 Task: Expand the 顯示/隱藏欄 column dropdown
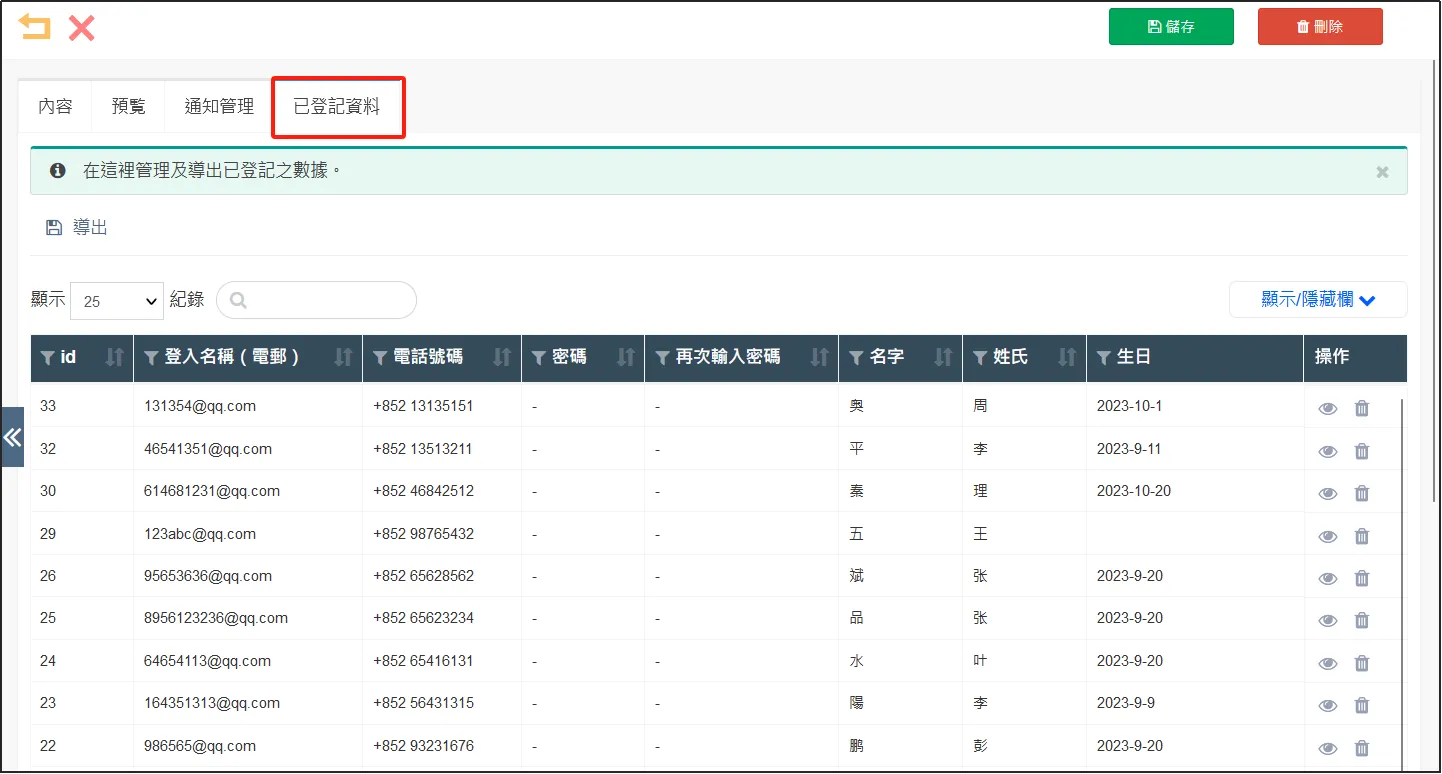pos(1317,299)
